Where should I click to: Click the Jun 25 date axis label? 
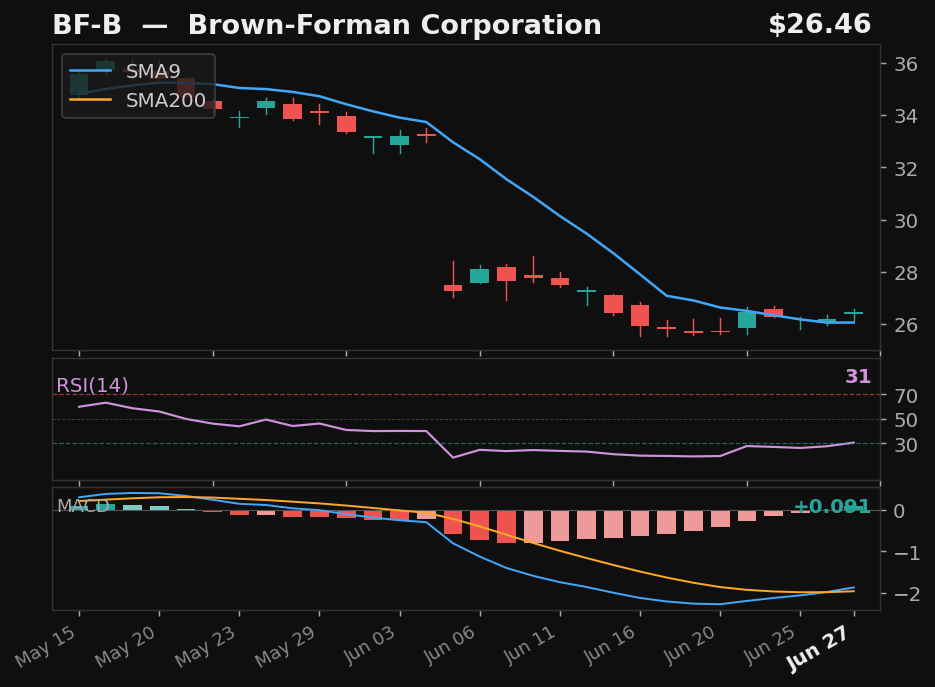pyautogui.click(x=769, y=645)
